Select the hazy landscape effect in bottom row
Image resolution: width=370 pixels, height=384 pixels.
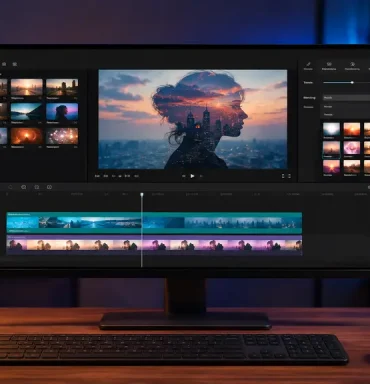pyautogui.click(x=352, y=167)
